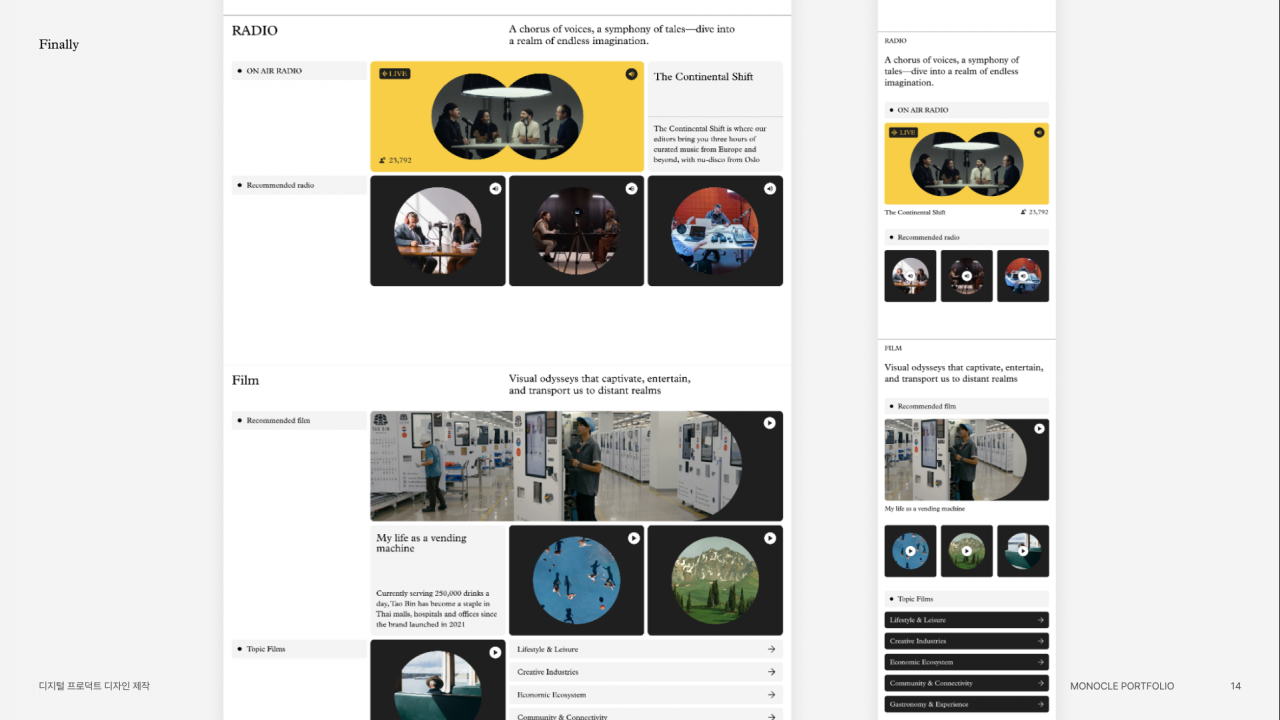Select the desktop ON AIR RADIO label
Viewport: 1280px width, 720px height.
(x=299, y=71)
